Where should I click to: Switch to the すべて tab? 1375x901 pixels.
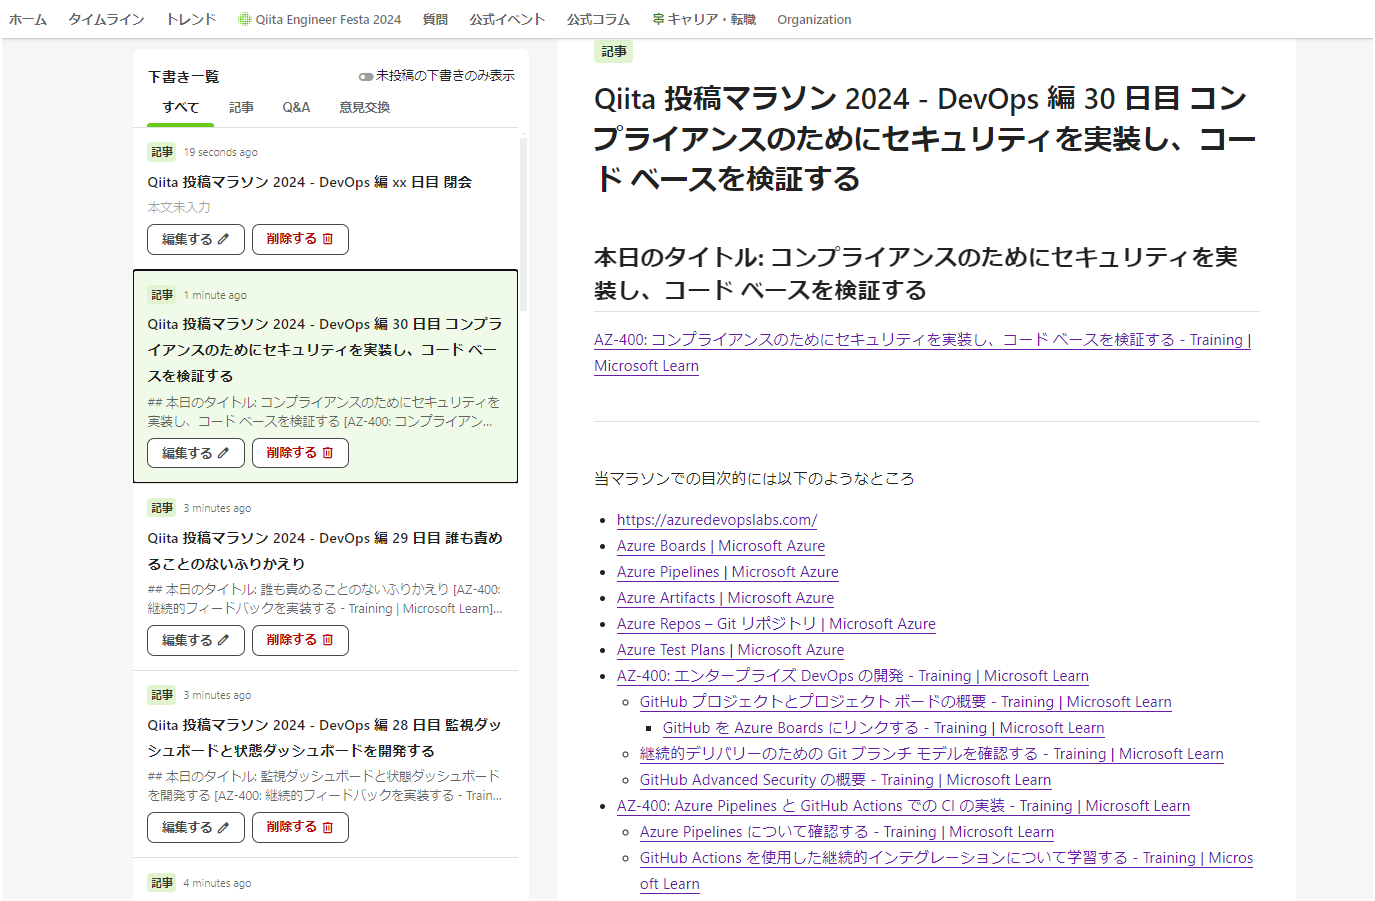(x=181, y=107)
